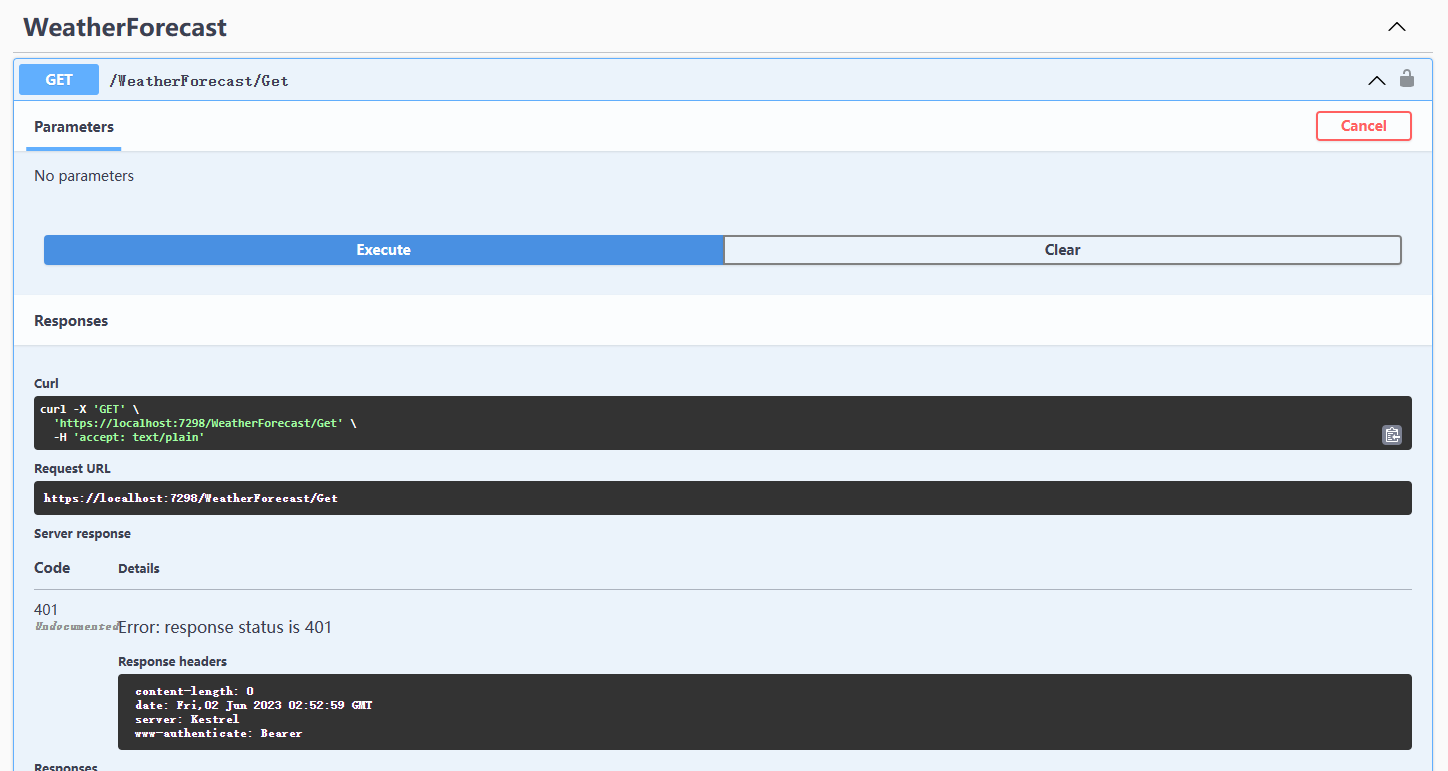
Task: Click the Response headers label
Action: (172, 662)
